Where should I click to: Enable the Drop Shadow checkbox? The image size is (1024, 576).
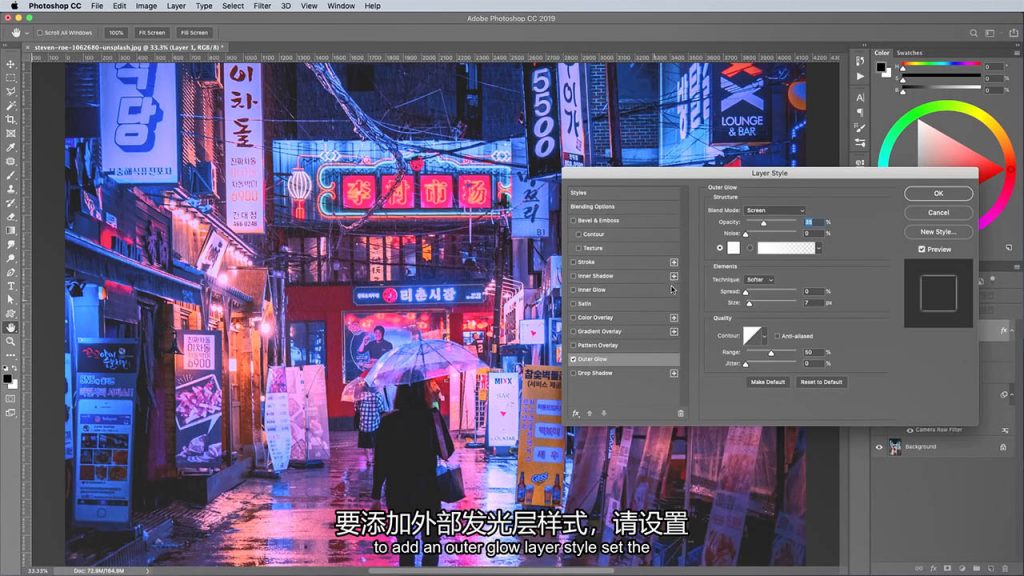[573, 373]
